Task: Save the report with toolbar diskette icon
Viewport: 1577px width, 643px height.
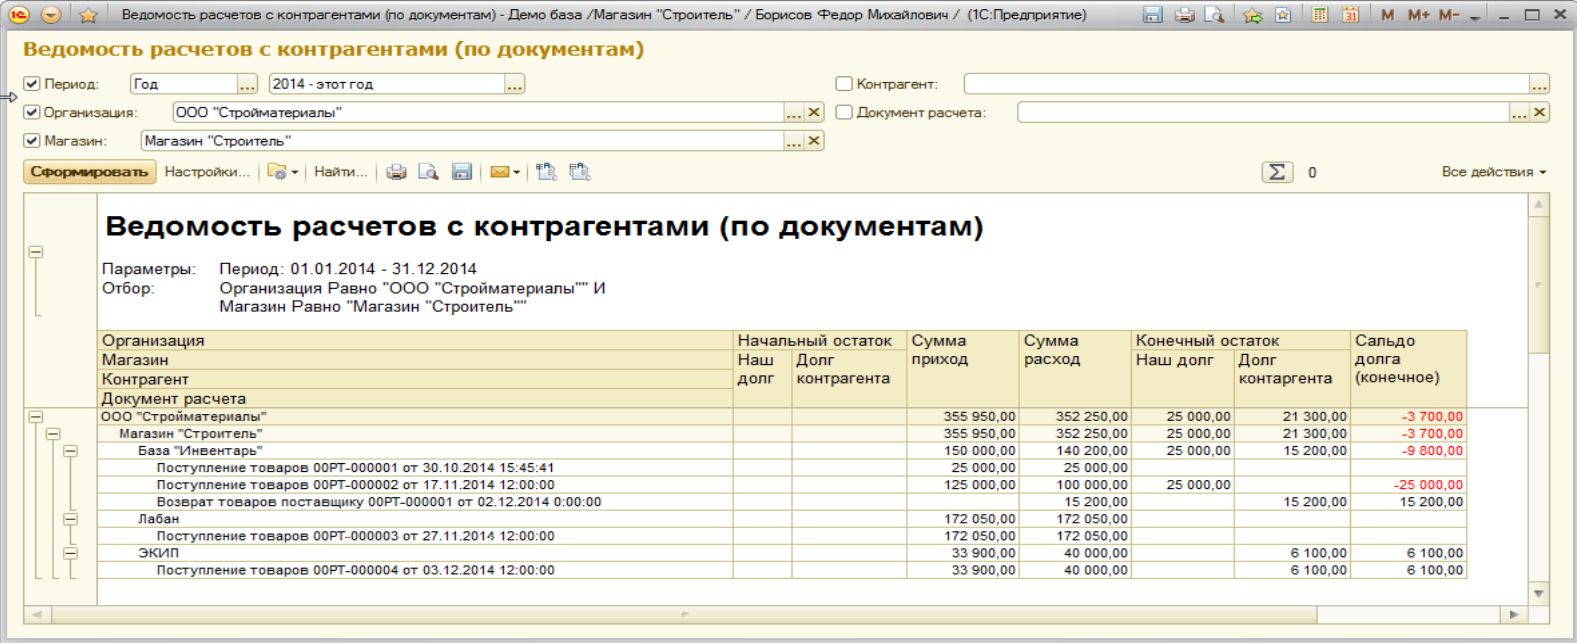Action: [461, 172]
